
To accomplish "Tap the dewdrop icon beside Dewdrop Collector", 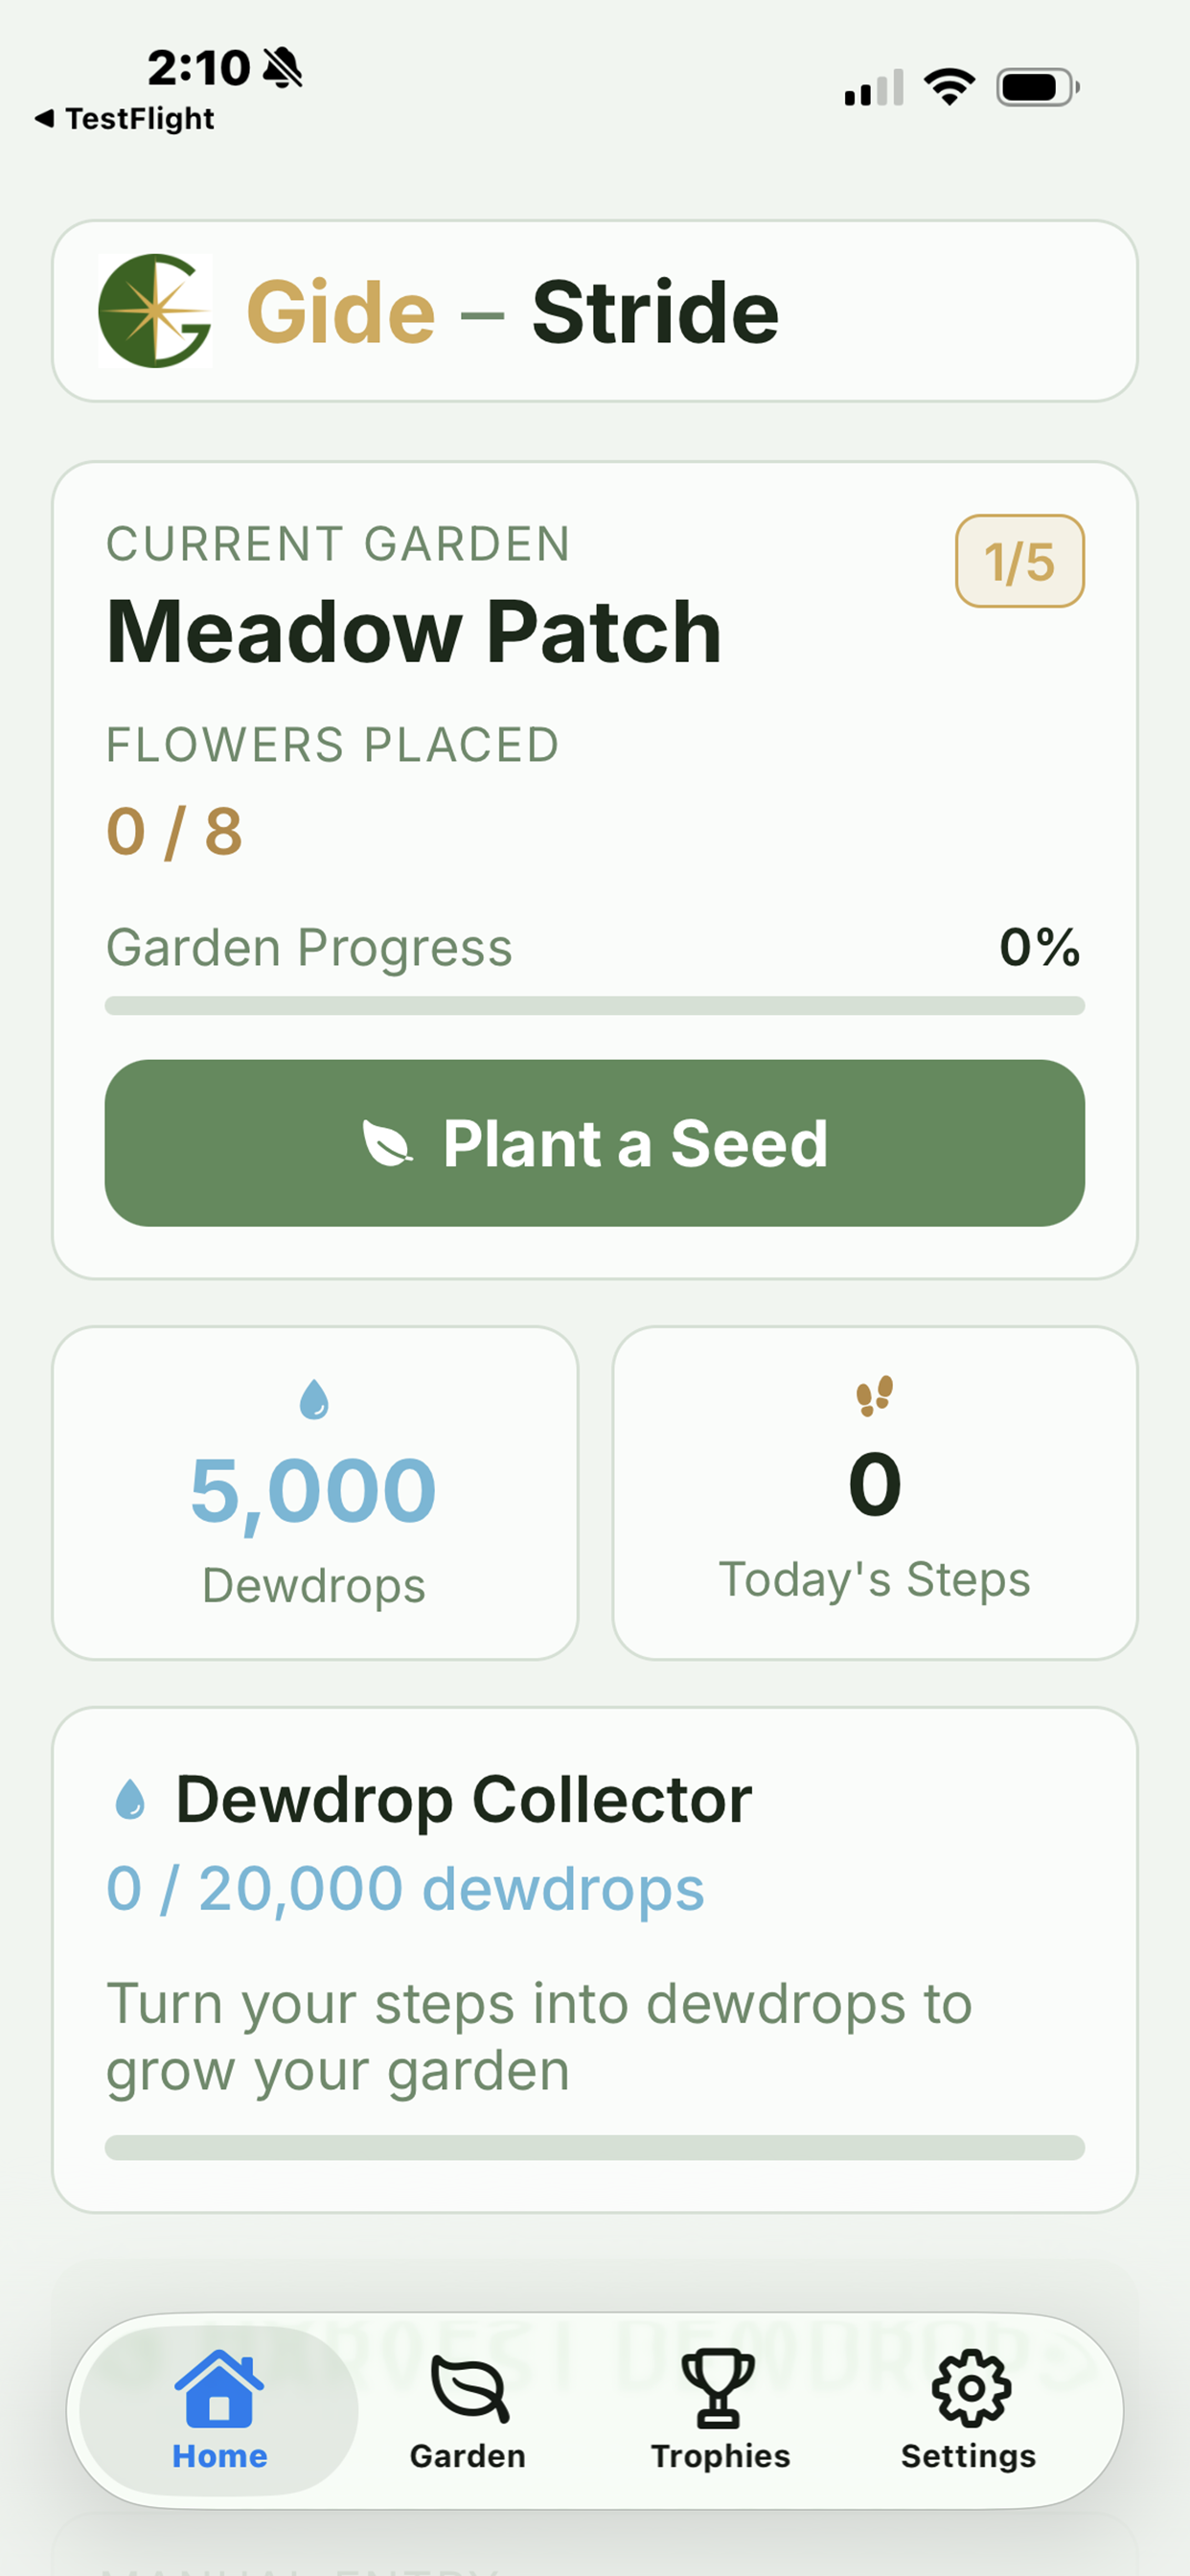I will pos(130,1800).
